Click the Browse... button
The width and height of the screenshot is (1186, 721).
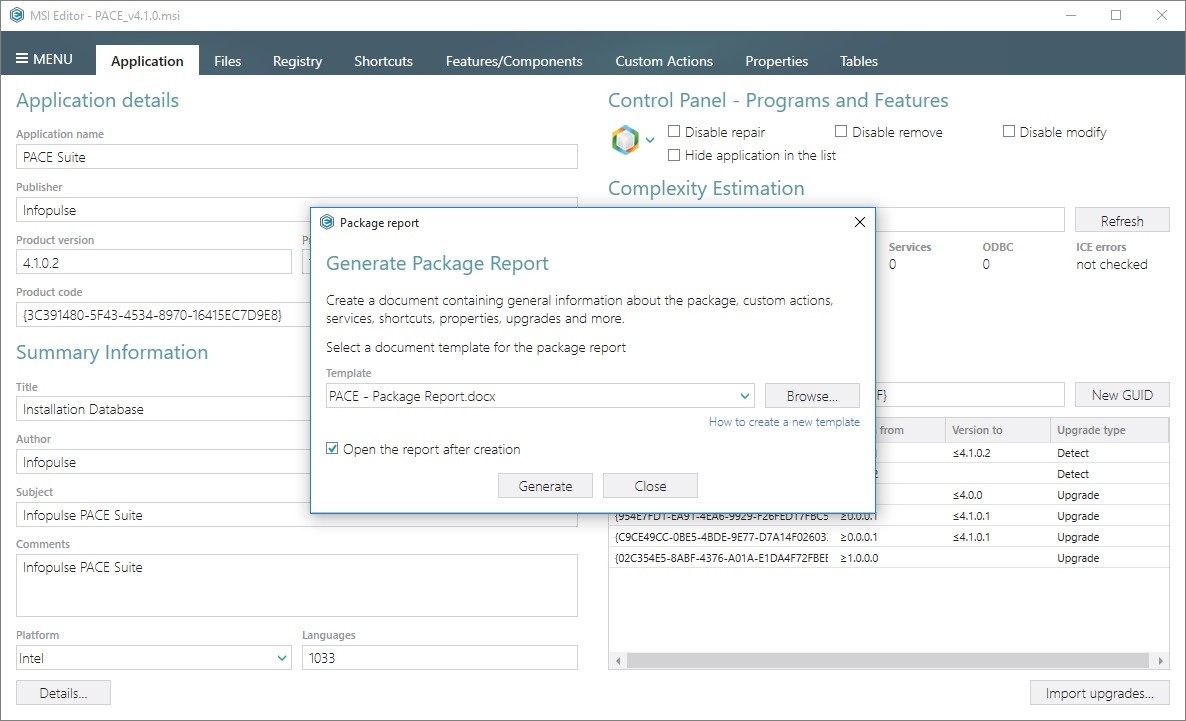[812, 396]
